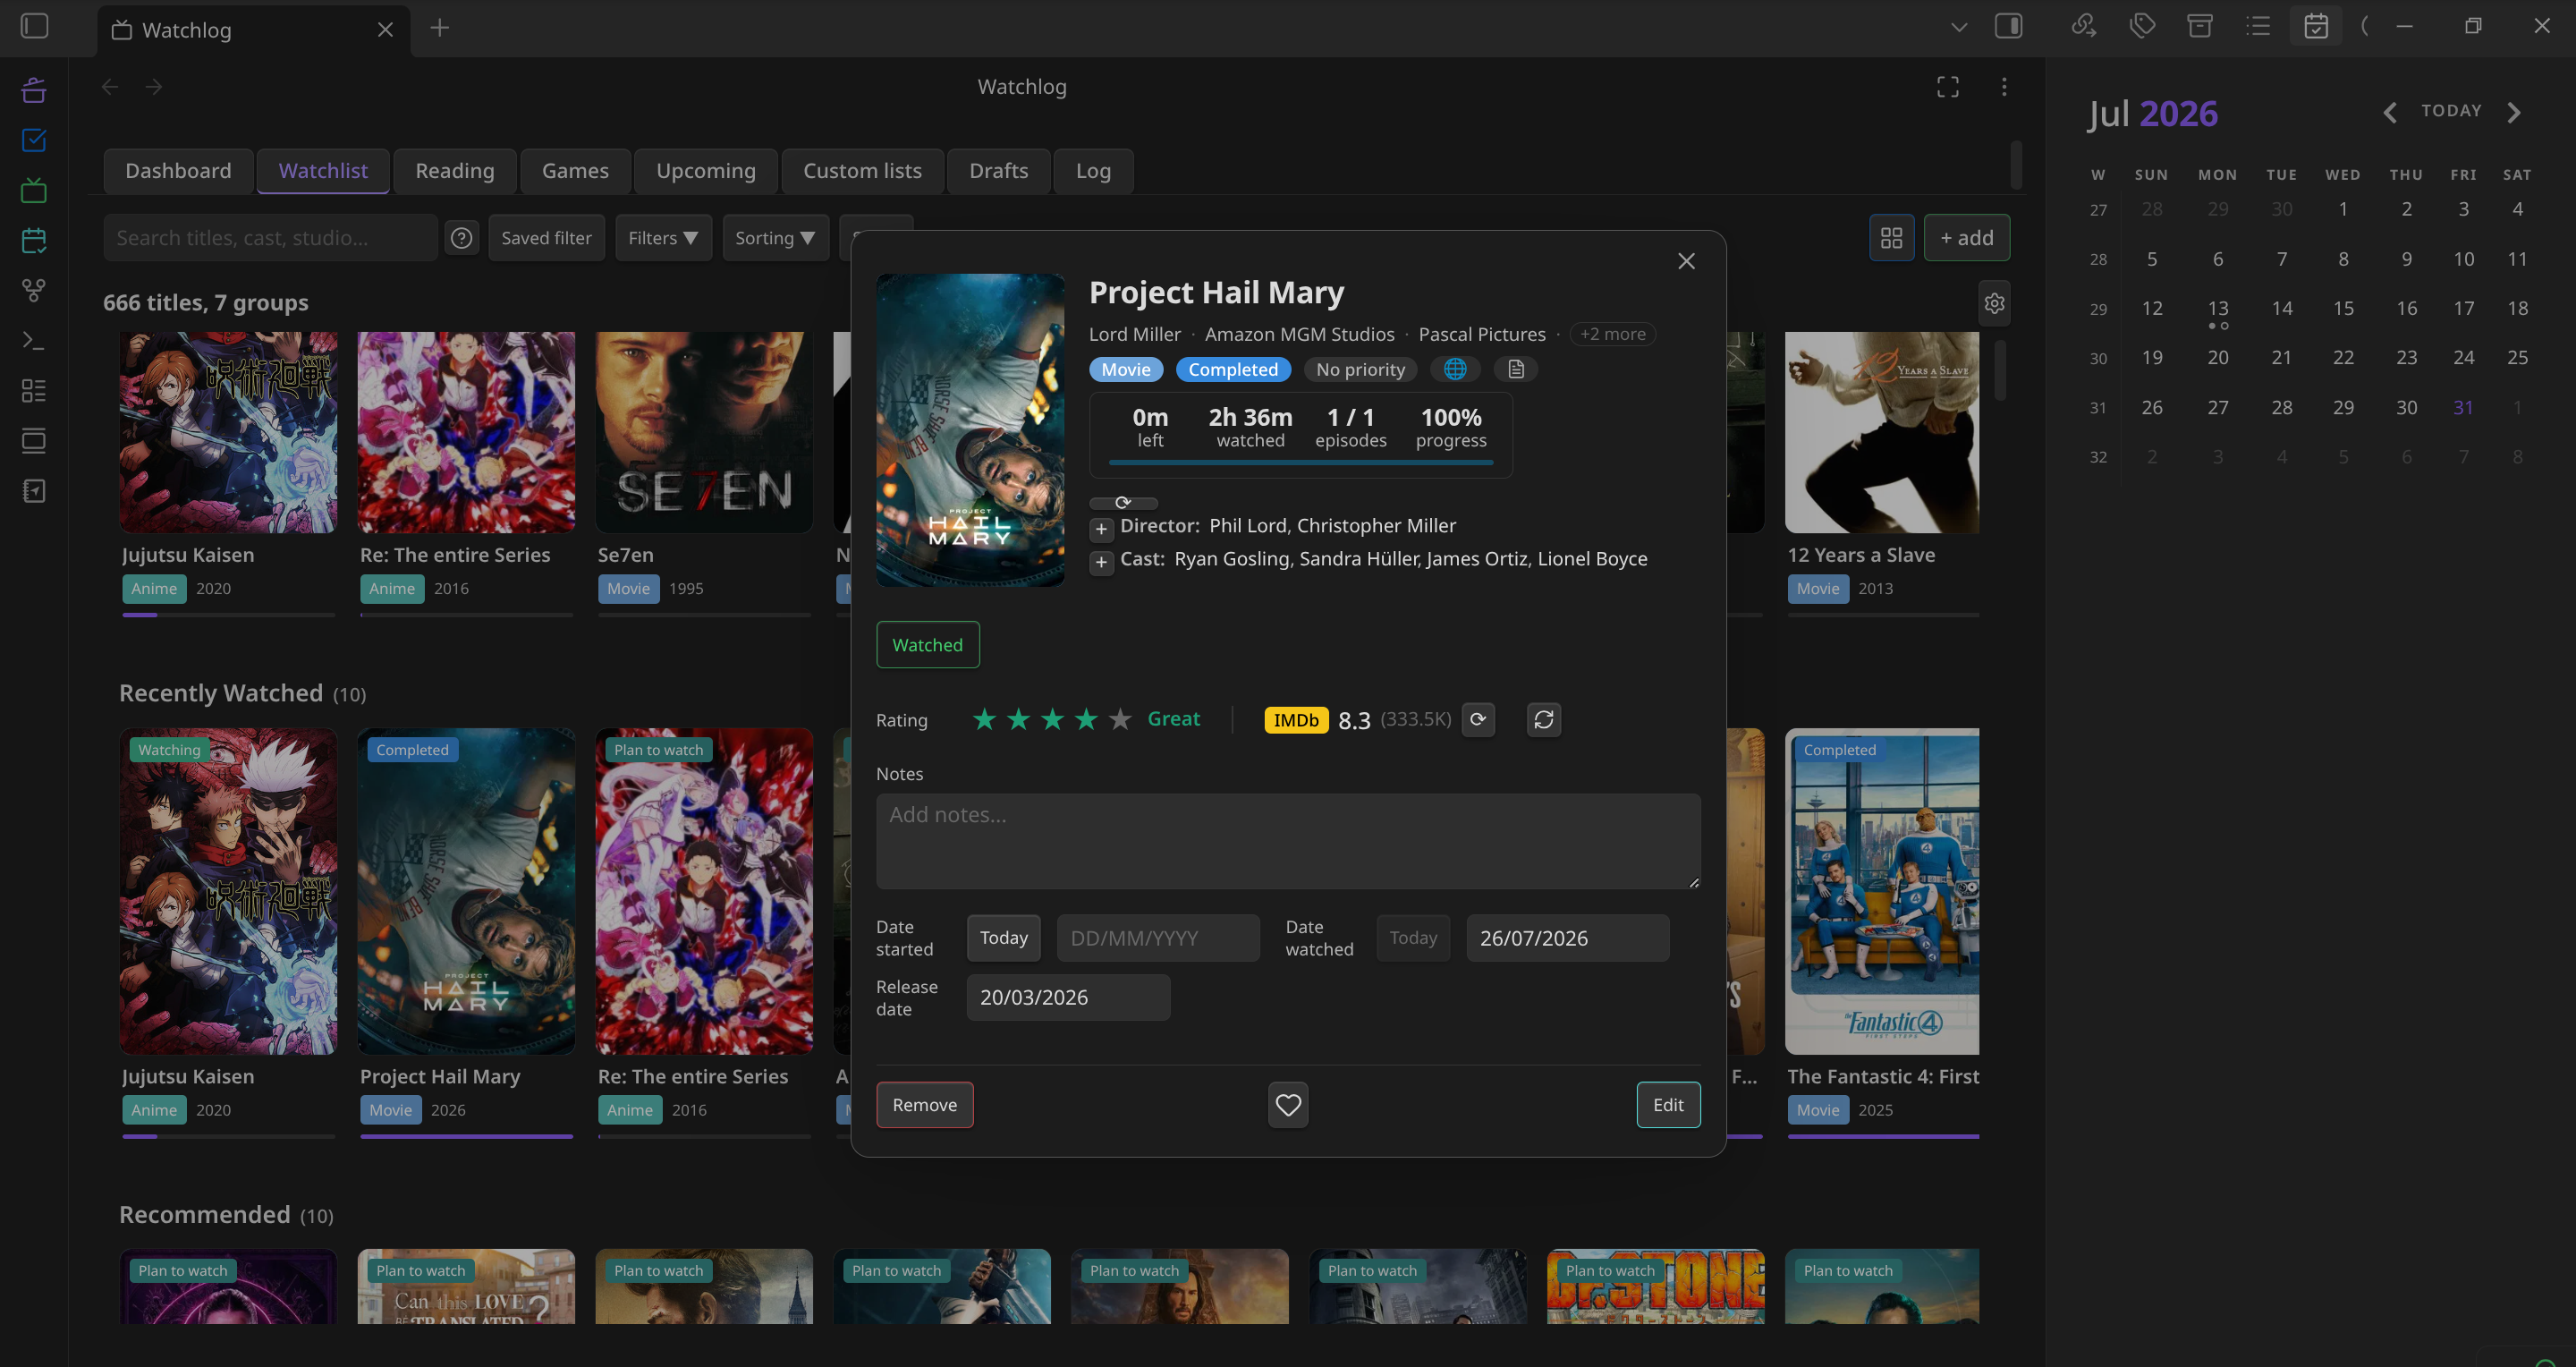Open the Completed status dropdown chip

(1233, 369)
